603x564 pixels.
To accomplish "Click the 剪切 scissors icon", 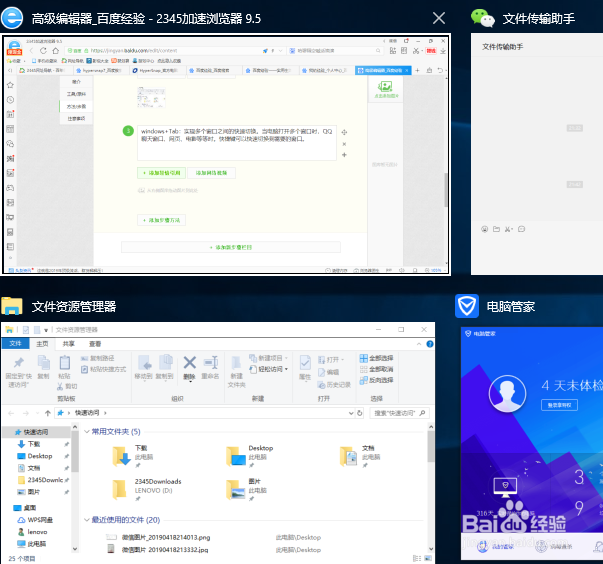I will (x=60, y=386).
